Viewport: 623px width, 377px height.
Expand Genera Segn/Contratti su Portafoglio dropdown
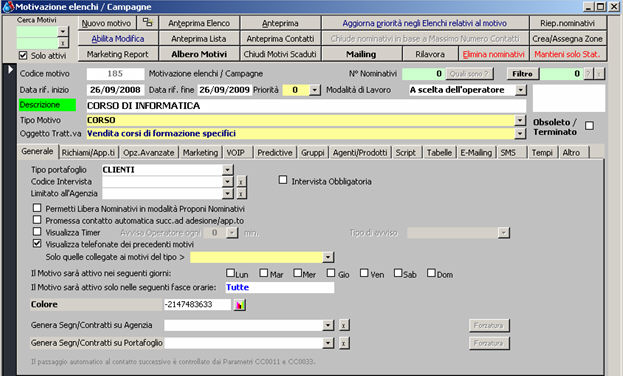(328, 343)
